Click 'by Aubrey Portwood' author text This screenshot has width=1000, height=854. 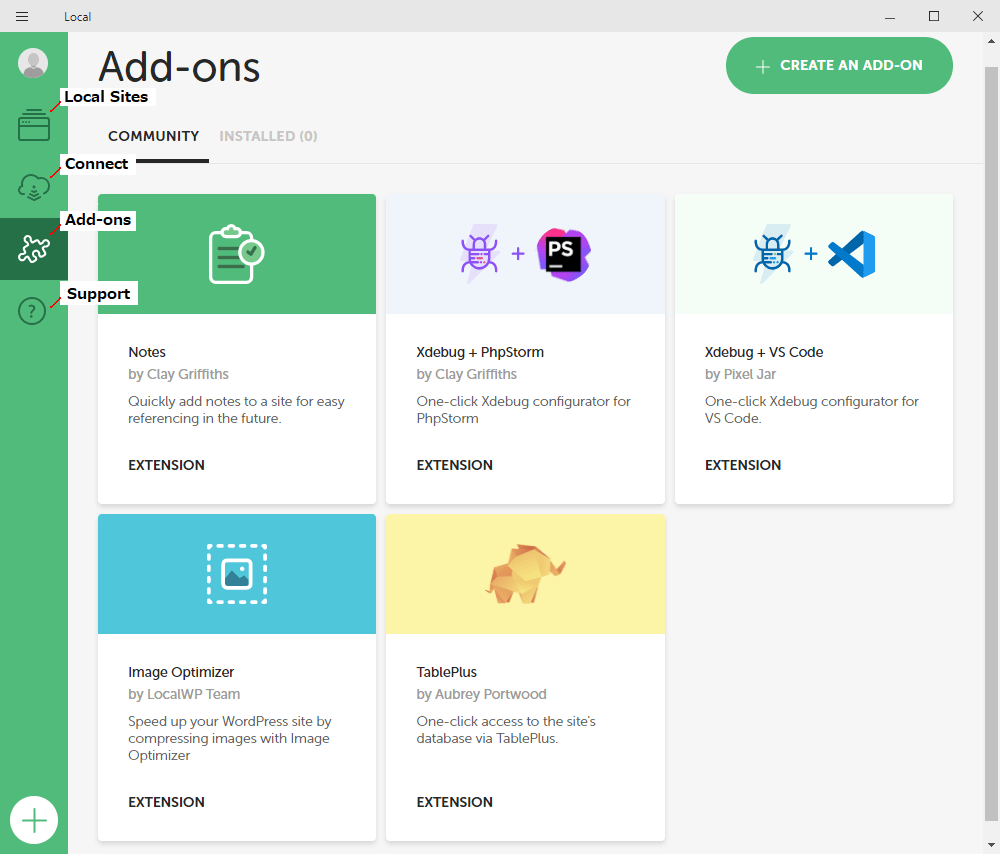click(x=482, y=695)
